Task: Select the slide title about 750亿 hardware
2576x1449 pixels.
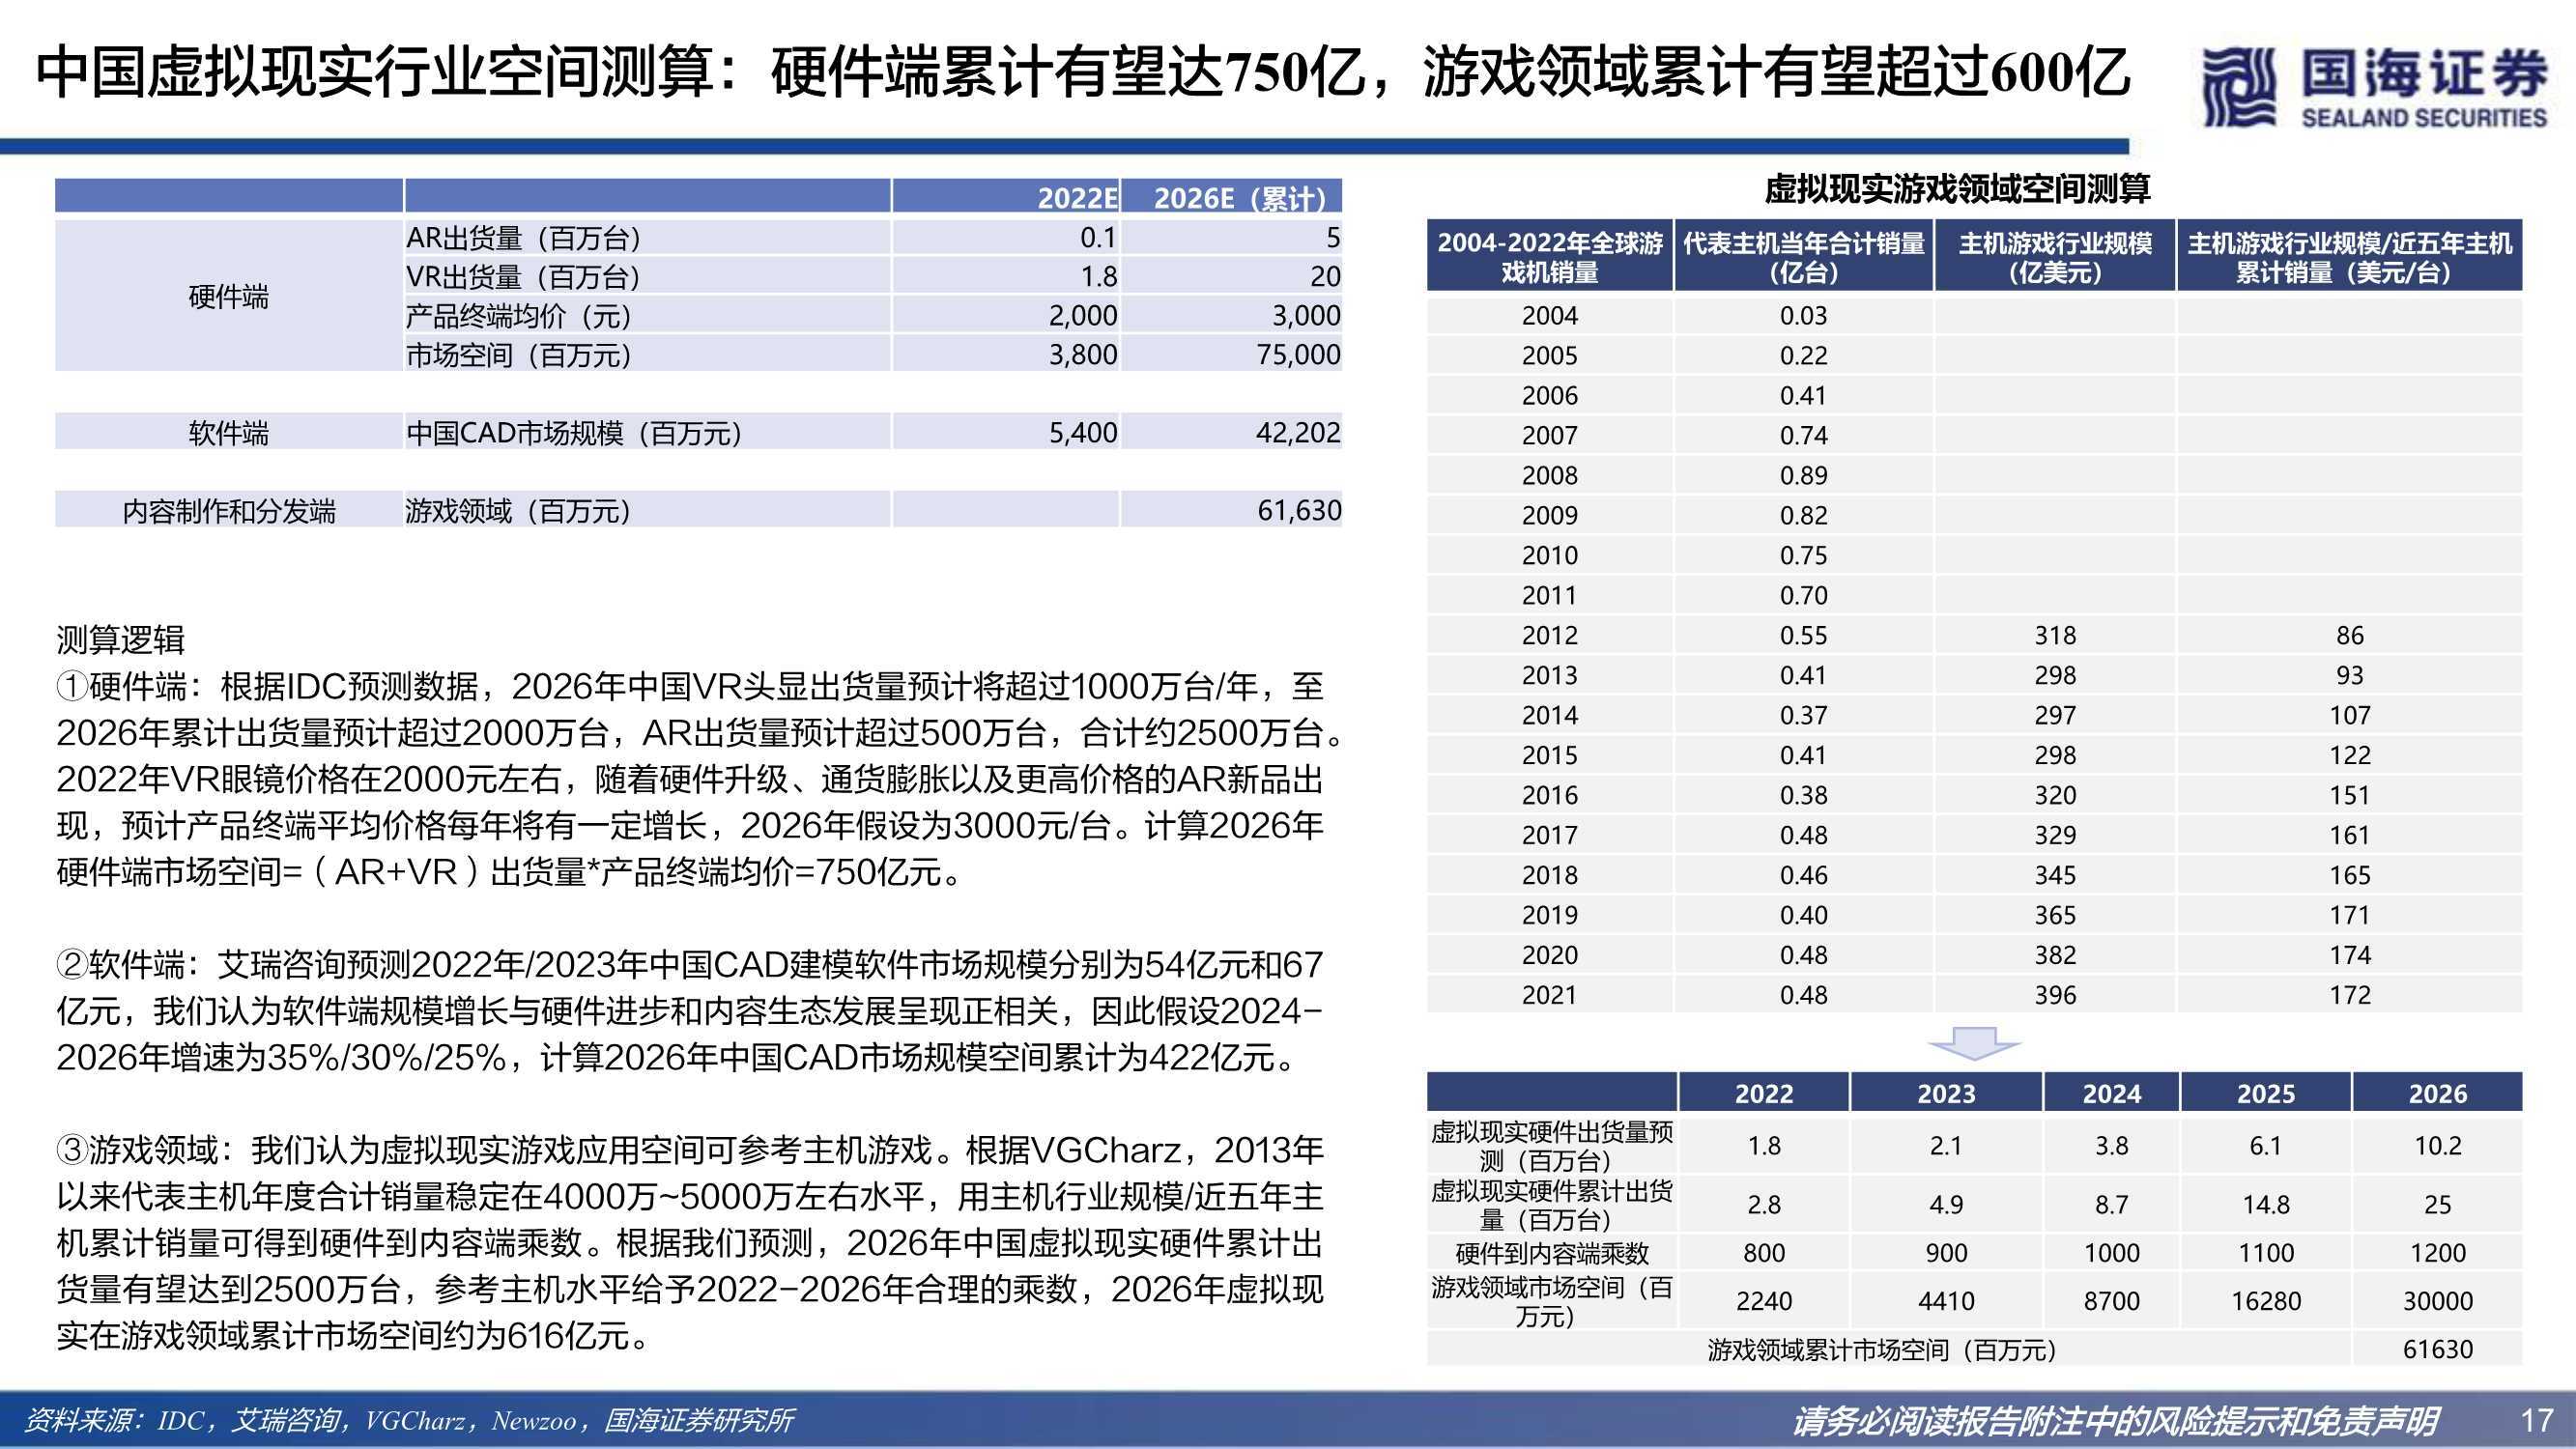Action: click(x=1082, y=72)
